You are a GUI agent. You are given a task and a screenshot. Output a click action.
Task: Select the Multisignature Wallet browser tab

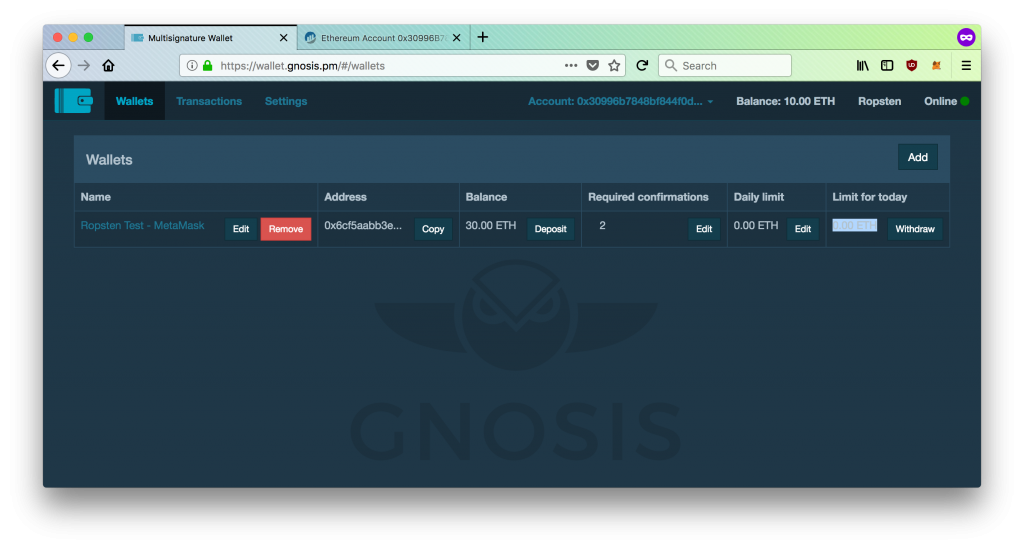[209, 38]
